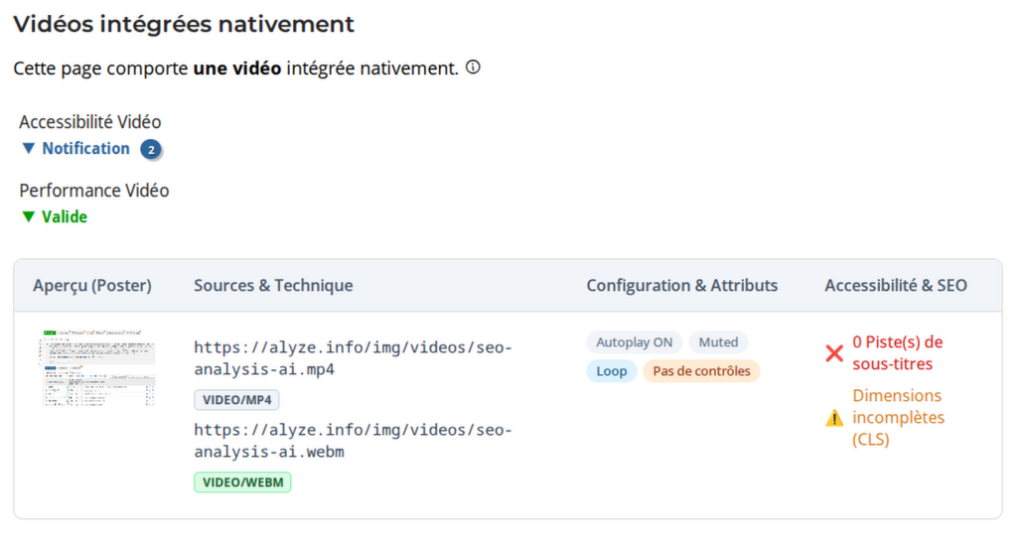1024x545 pixels.
Task: Click the green VIDEO/WEBM format badge
Action: [242, 483]
